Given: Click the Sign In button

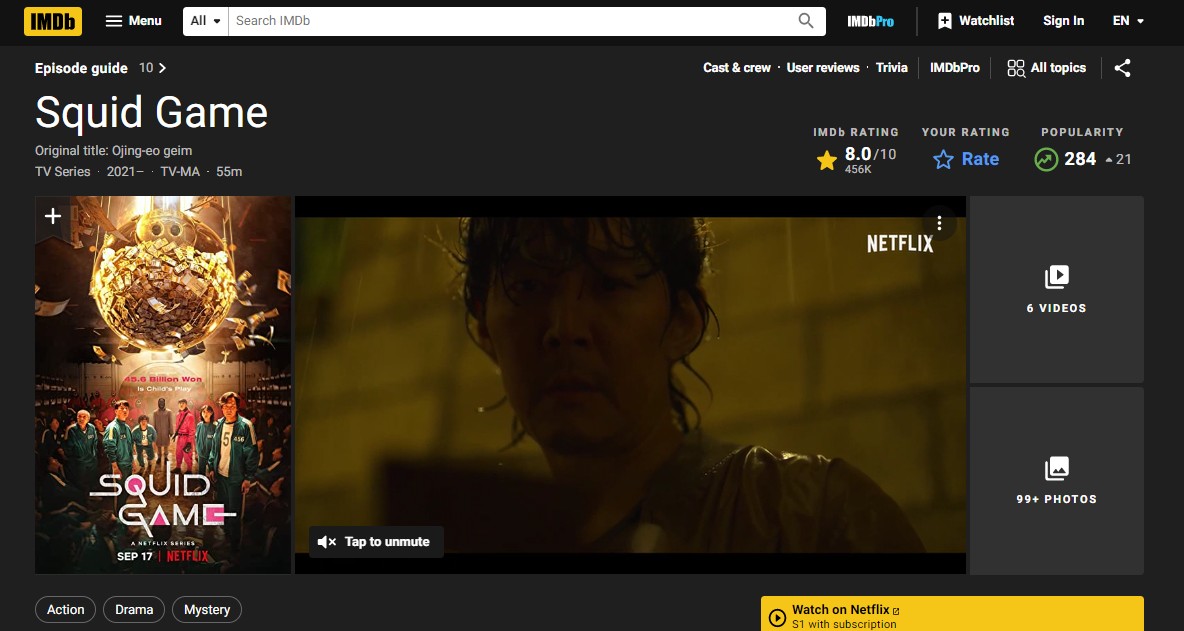Looking at the screenshot, I should 1063,21.
